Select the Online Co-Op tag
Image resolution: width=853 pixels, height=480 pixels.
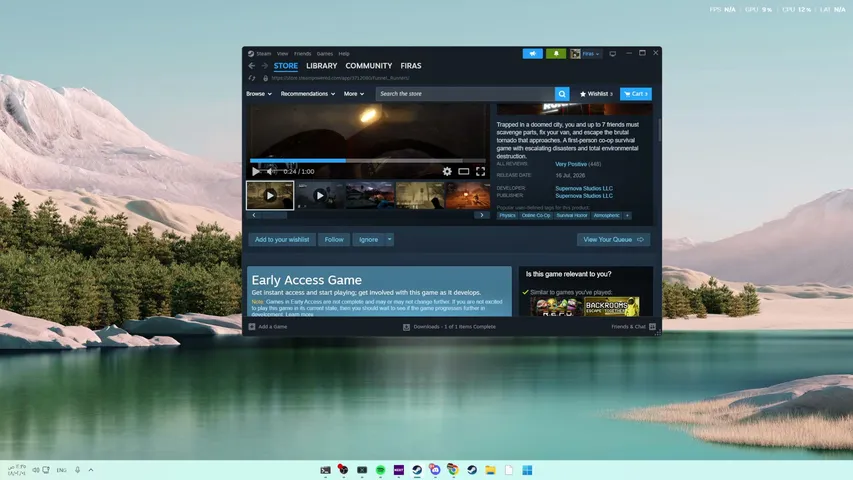coord(536,216)
